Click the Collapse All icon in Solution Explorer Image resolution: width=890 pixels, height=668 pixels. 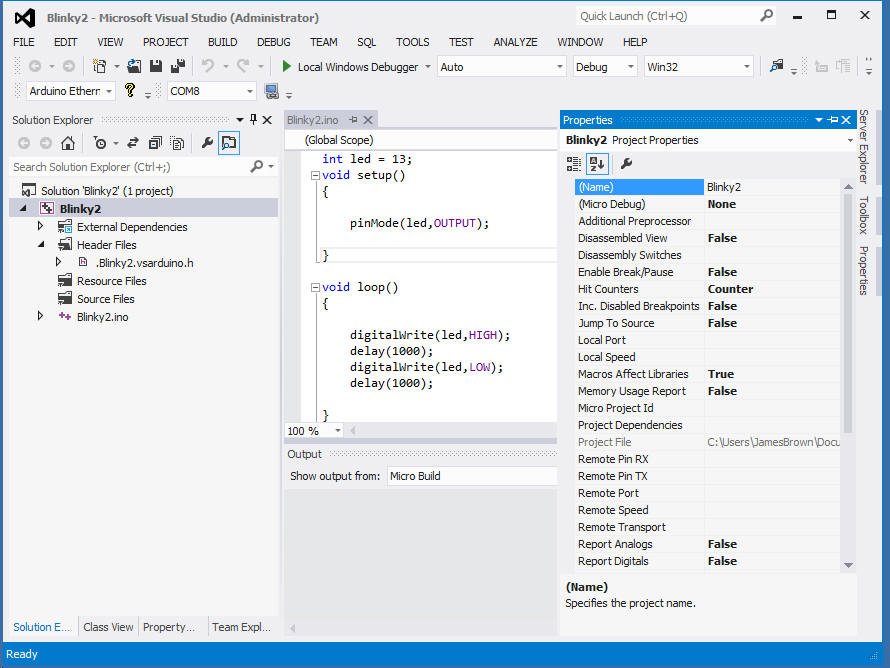click(x=155, y=143)
